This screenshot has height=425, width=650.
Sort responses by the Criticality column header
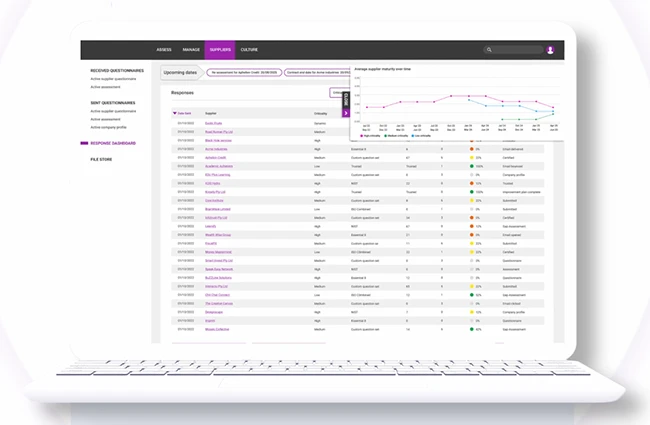[320, 114]
